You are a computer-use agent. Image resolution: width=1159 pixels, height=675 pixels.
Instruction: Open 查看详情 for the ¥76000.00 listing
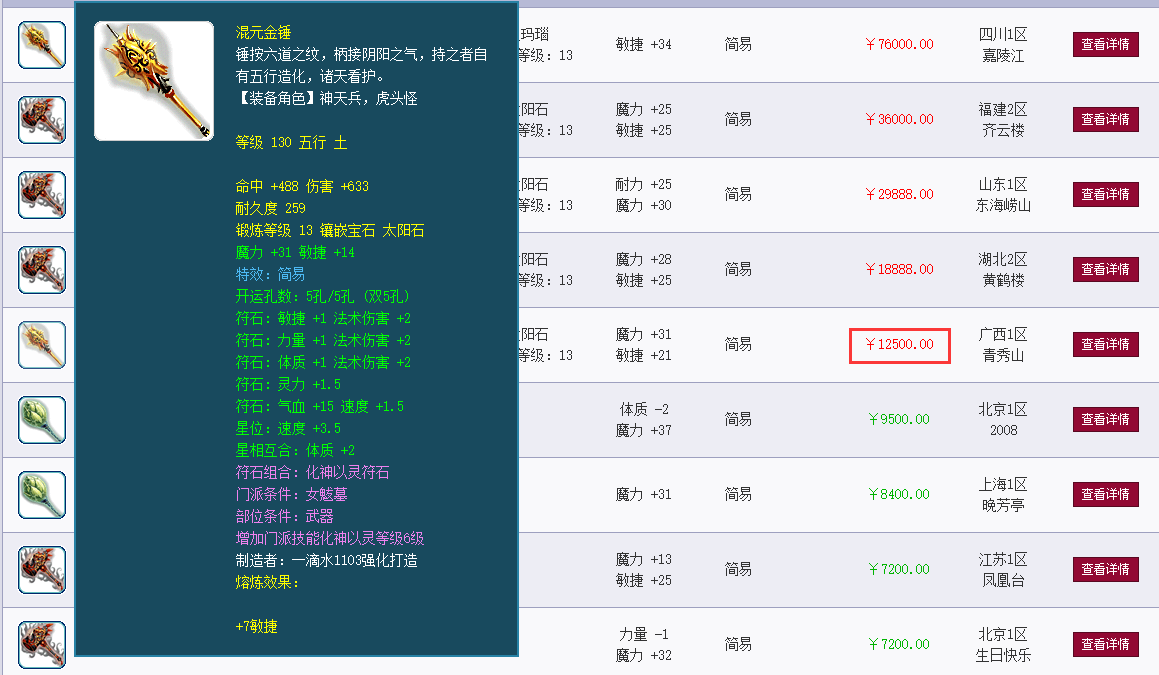coord(1105,45)
